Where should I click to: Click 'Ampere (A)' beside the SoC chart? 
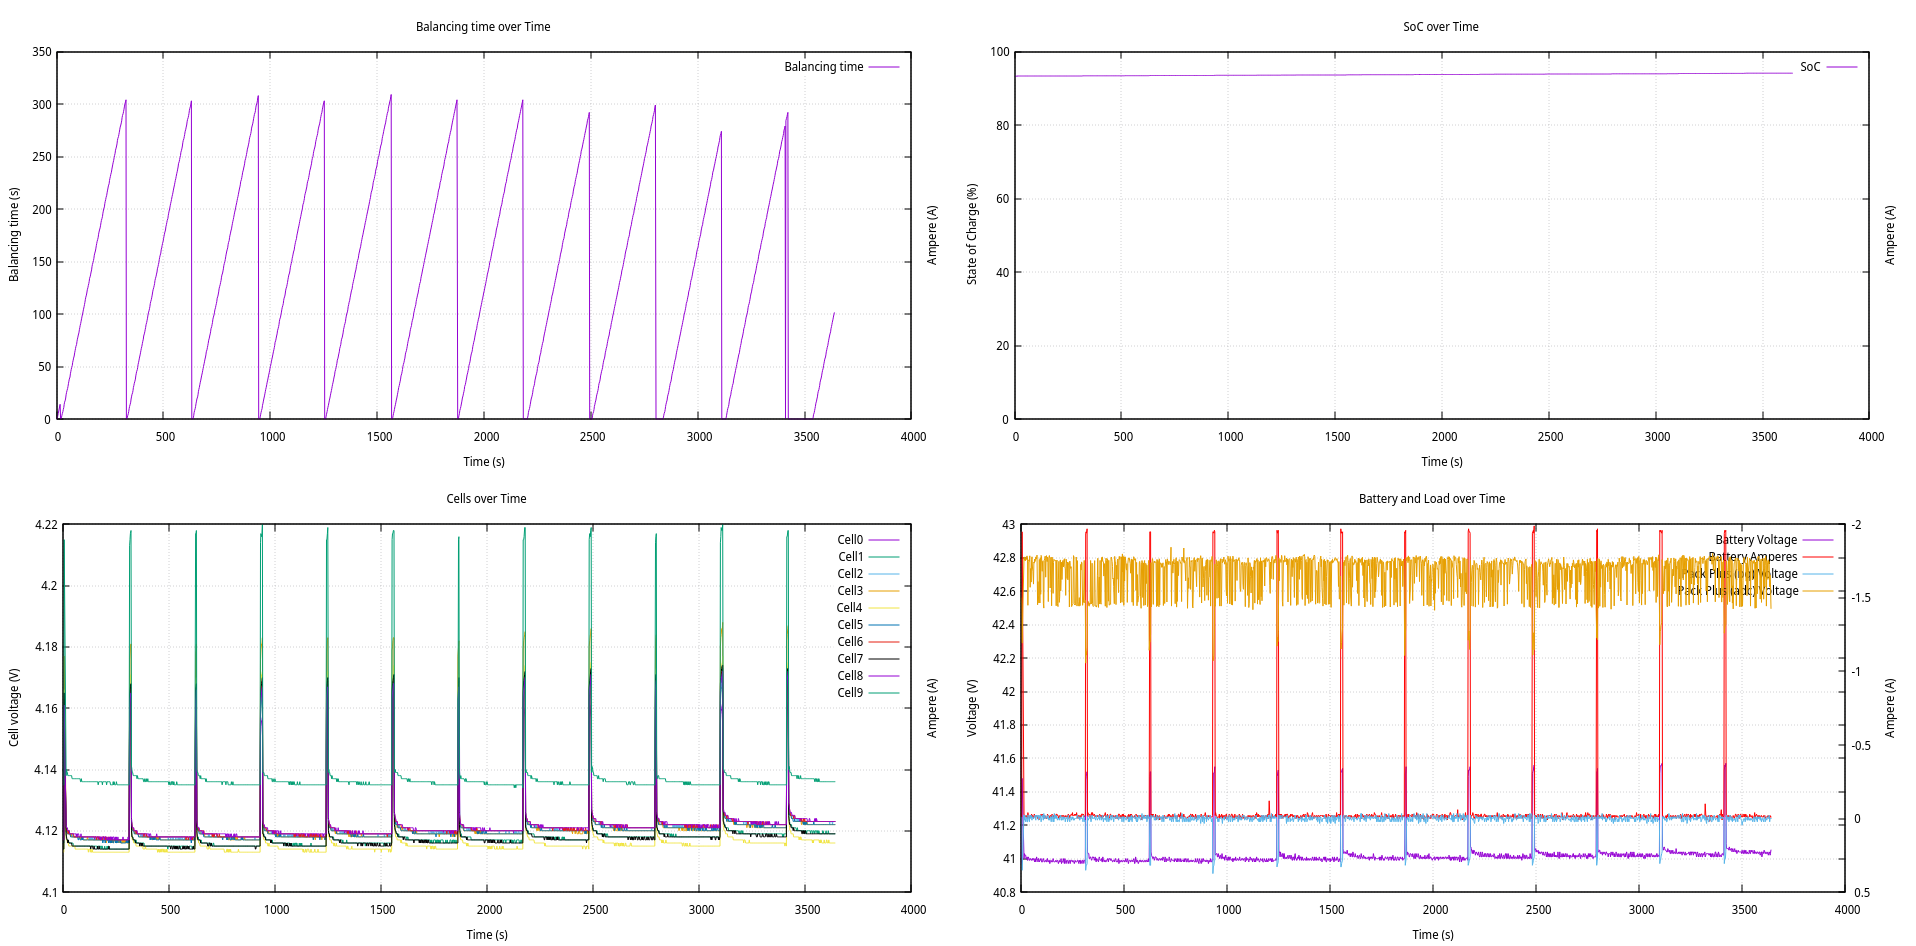click(x=1890, y=235)
